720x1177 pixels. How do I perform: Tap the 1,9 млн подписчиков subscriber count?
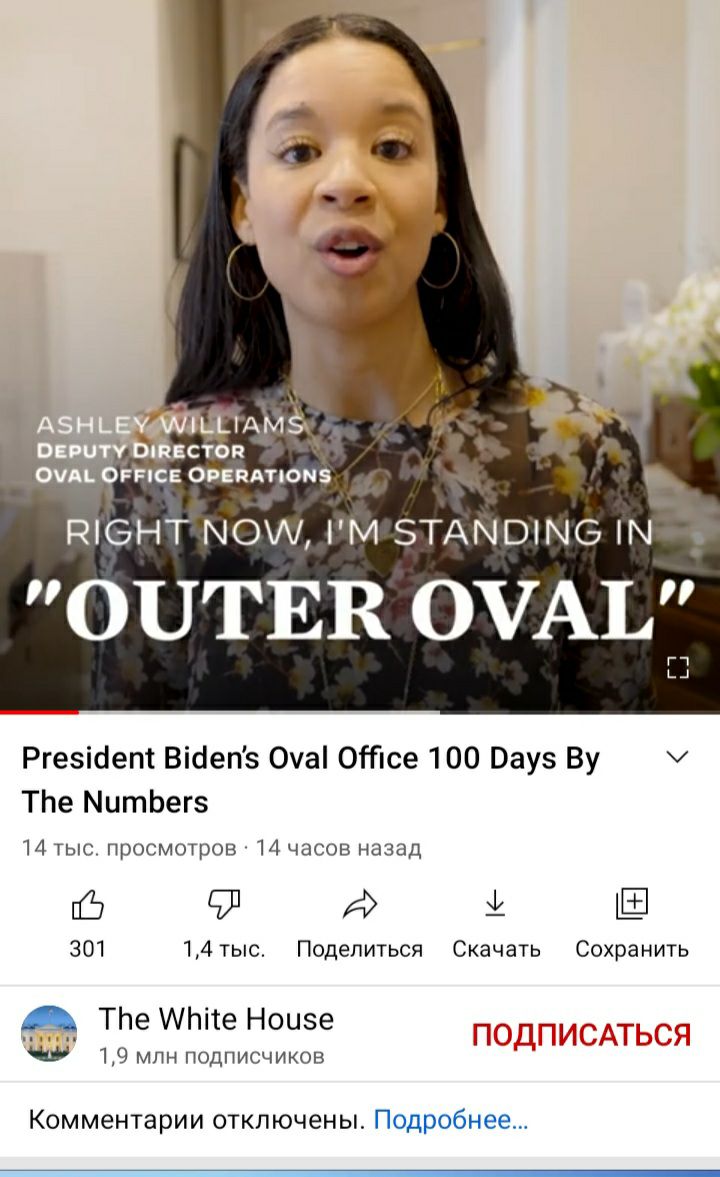tap(212, 1056)
